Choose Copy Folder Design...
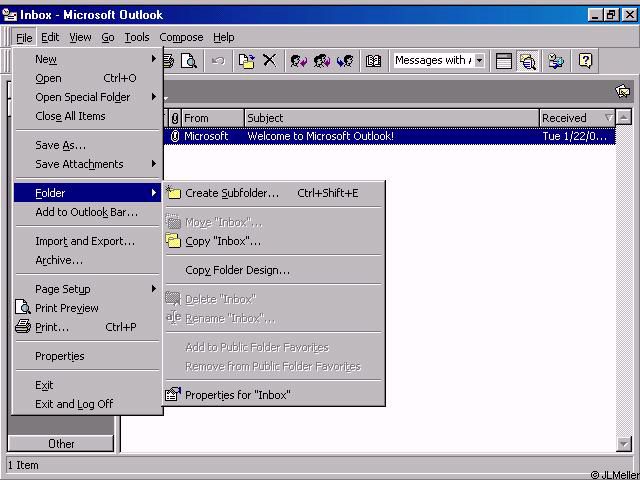The width and height of the screenshot is (640, 480). [x=273, y=270]
